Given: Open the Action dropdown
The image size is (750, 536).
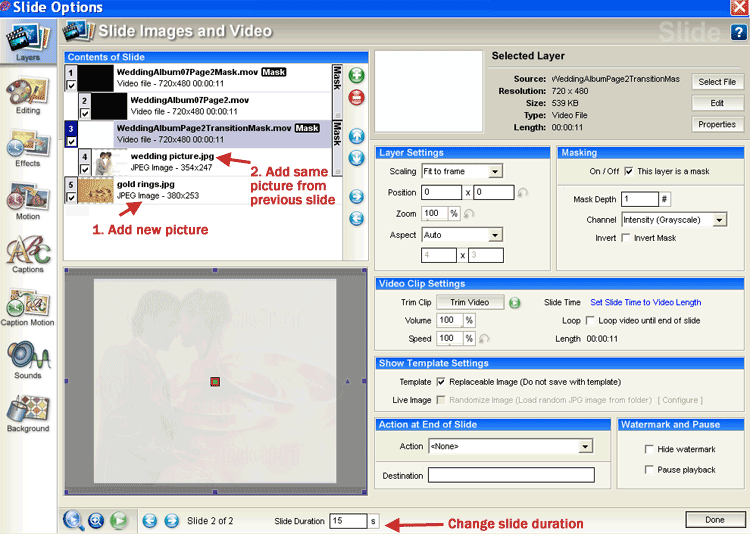Looking at the screenshot, I should [x=510, y=446].
